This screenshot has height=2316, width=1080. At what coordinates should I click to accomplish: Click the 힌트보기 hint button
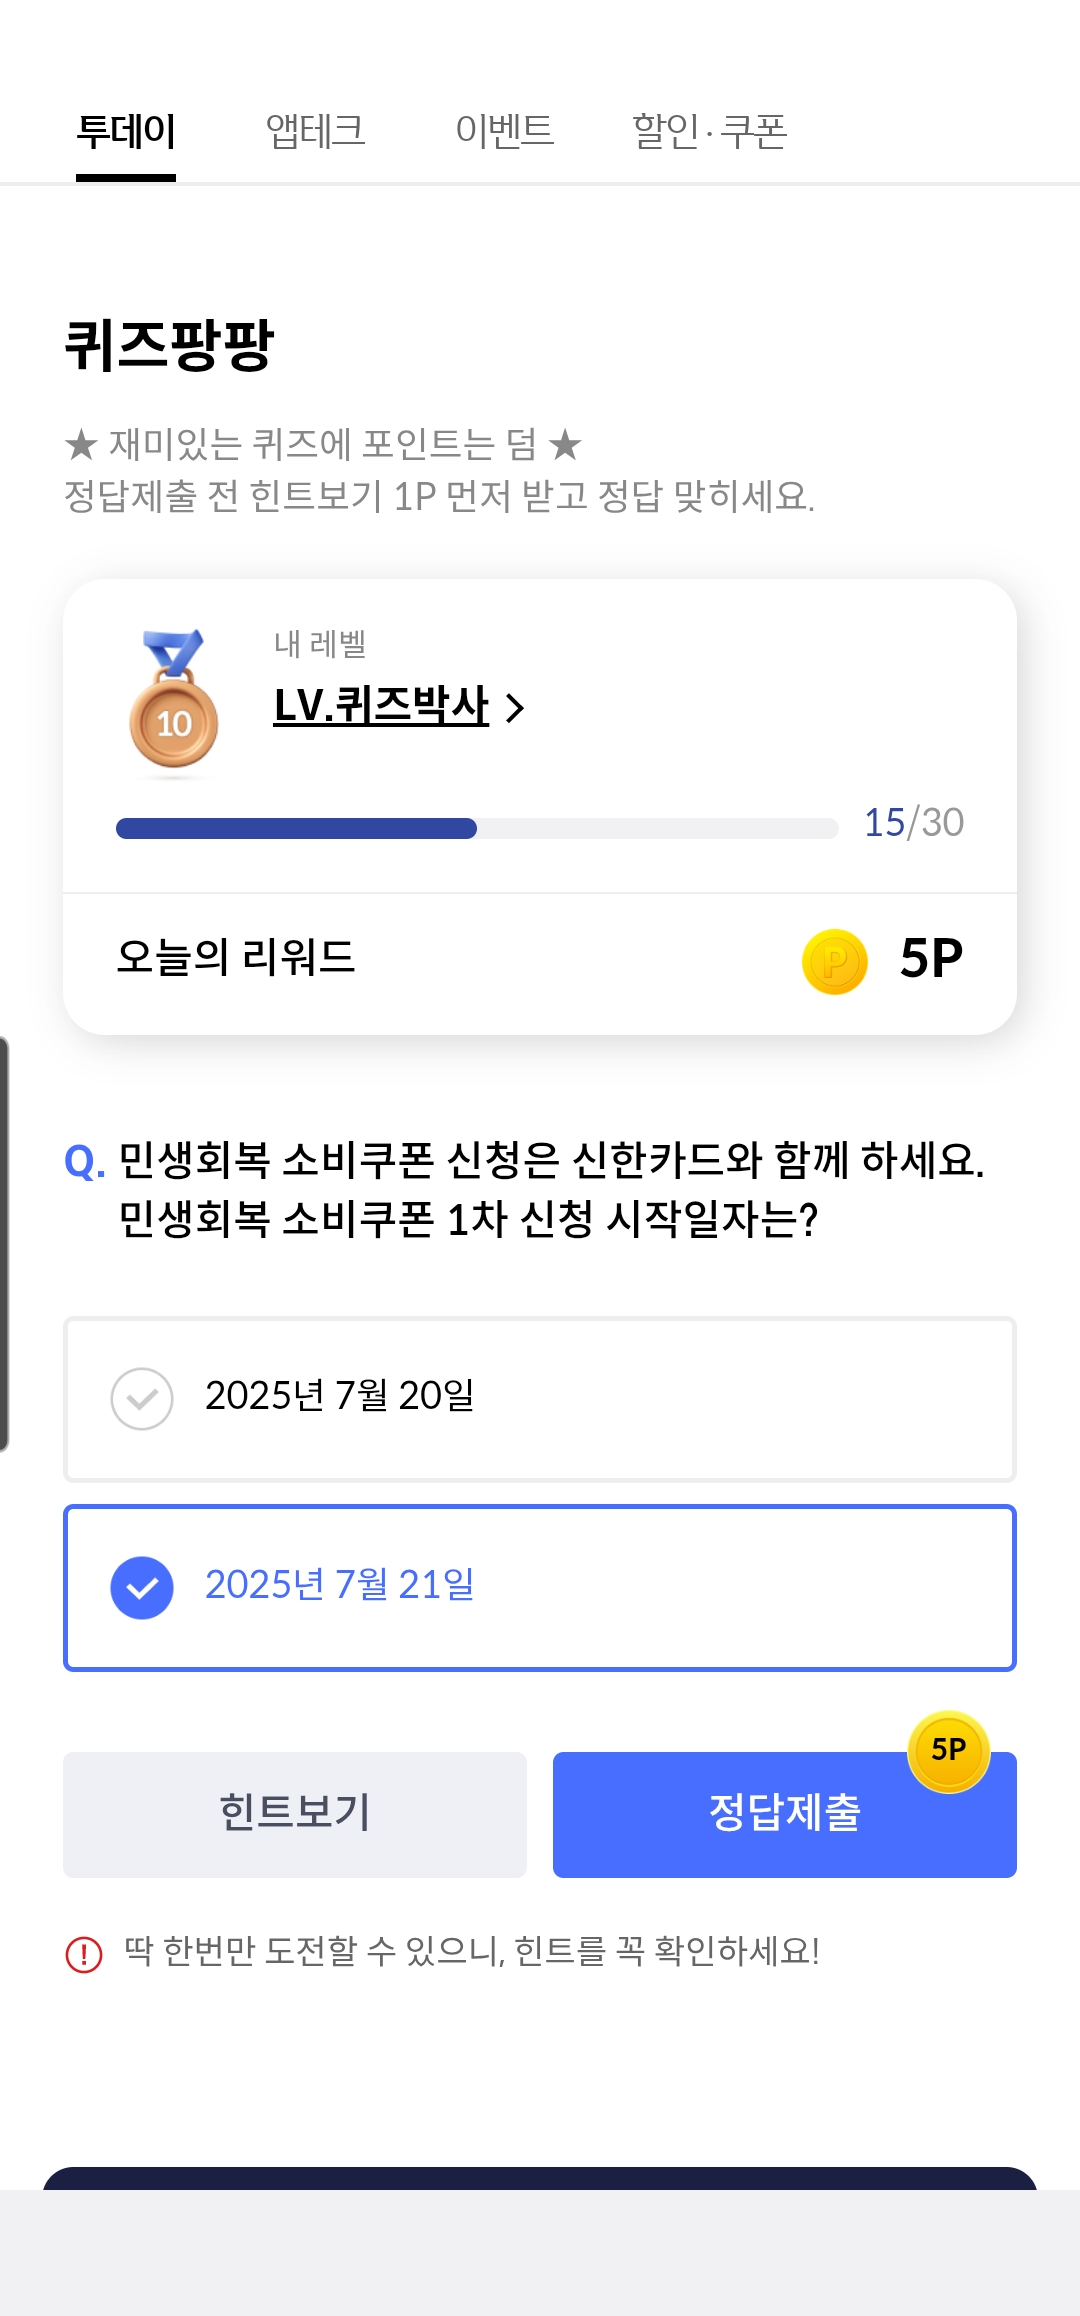(x=295, y=1814)
